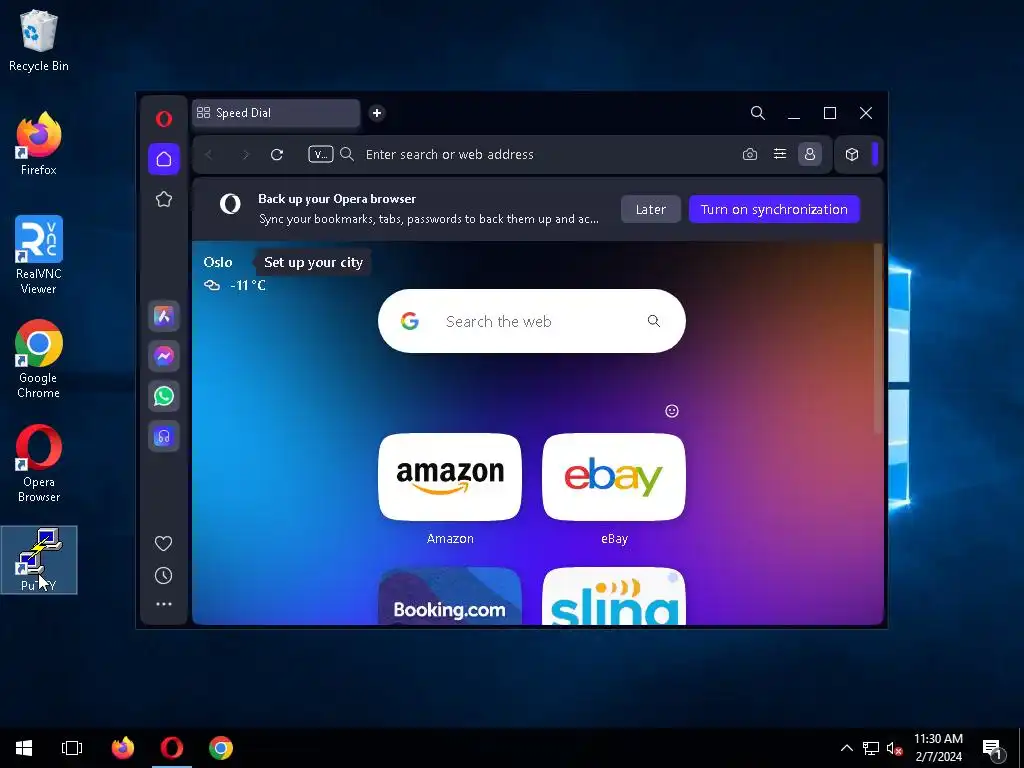Open the Sling speed dial tile
Viewport: 1024px width, 768px height.
point(614,596)
